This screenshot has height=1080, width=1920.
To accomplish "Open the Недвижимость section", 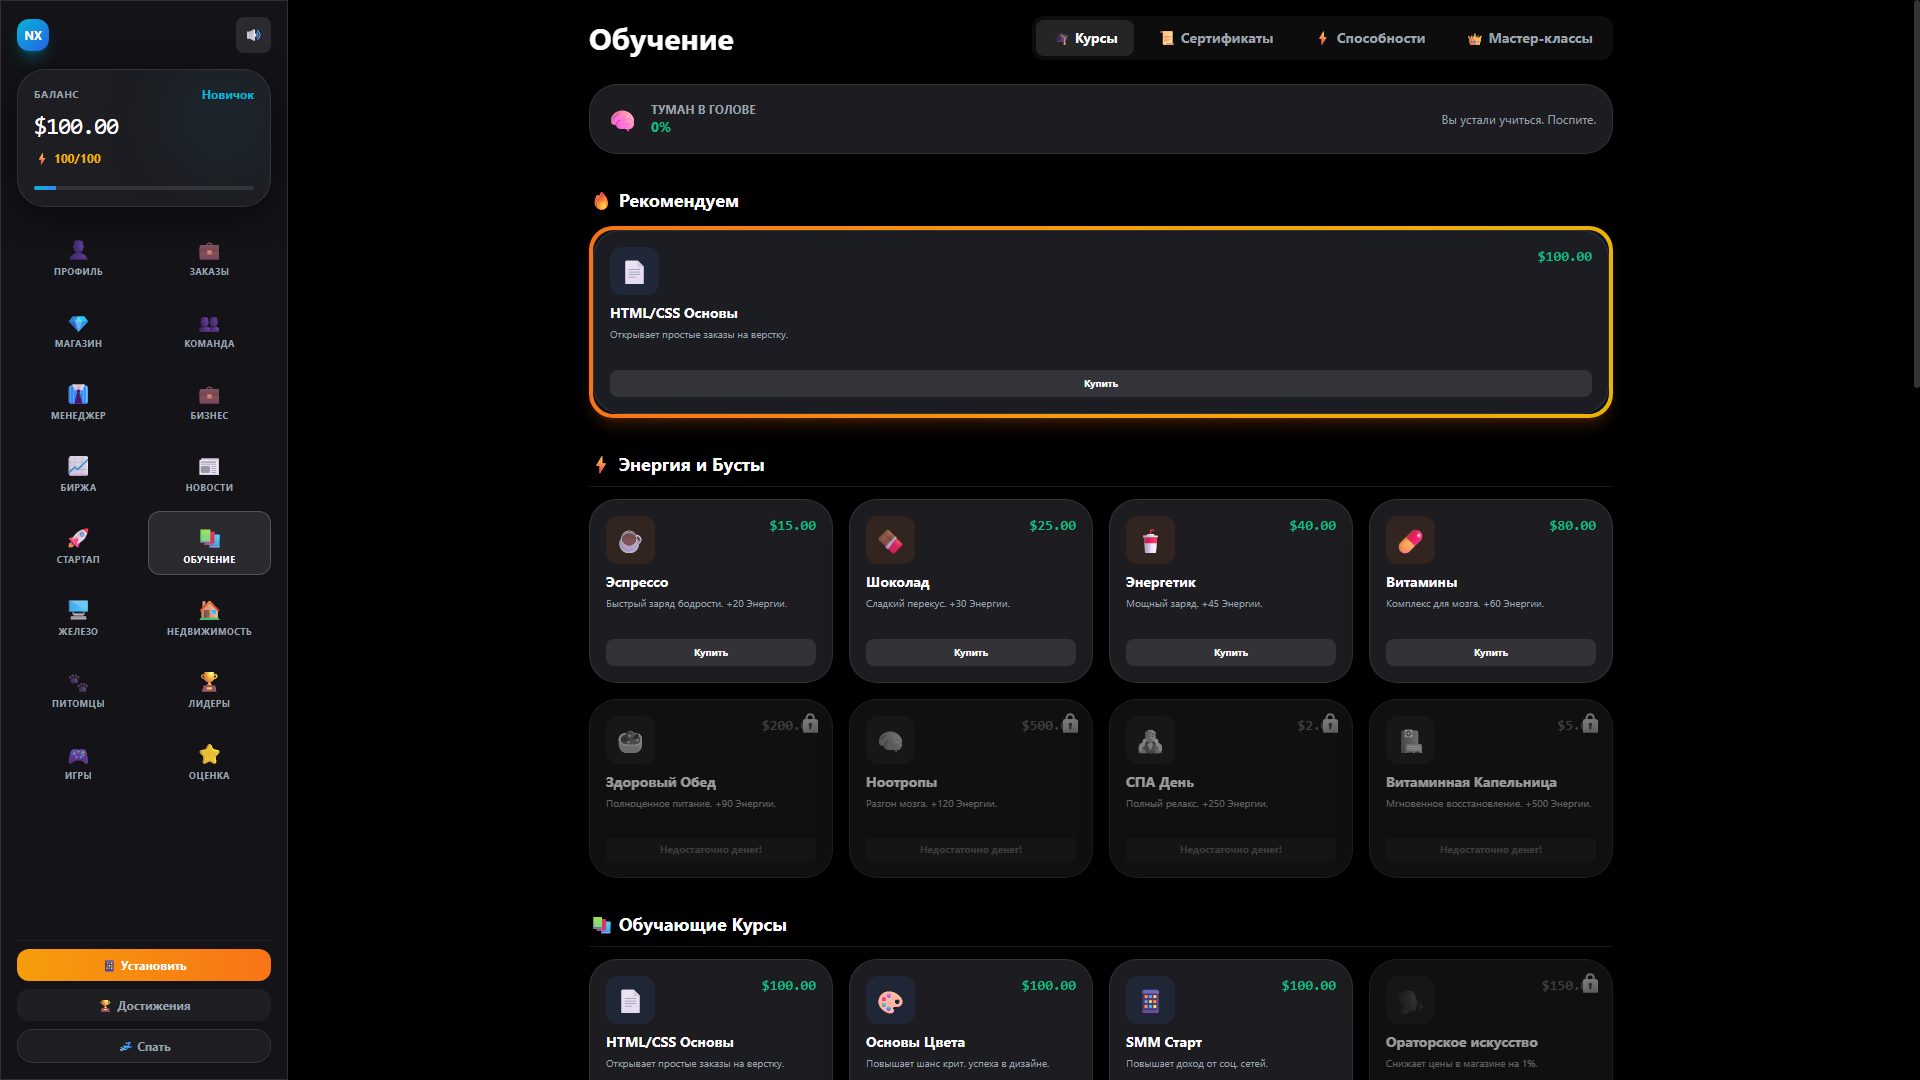I will pyautogui.click(x=208, y=617).
